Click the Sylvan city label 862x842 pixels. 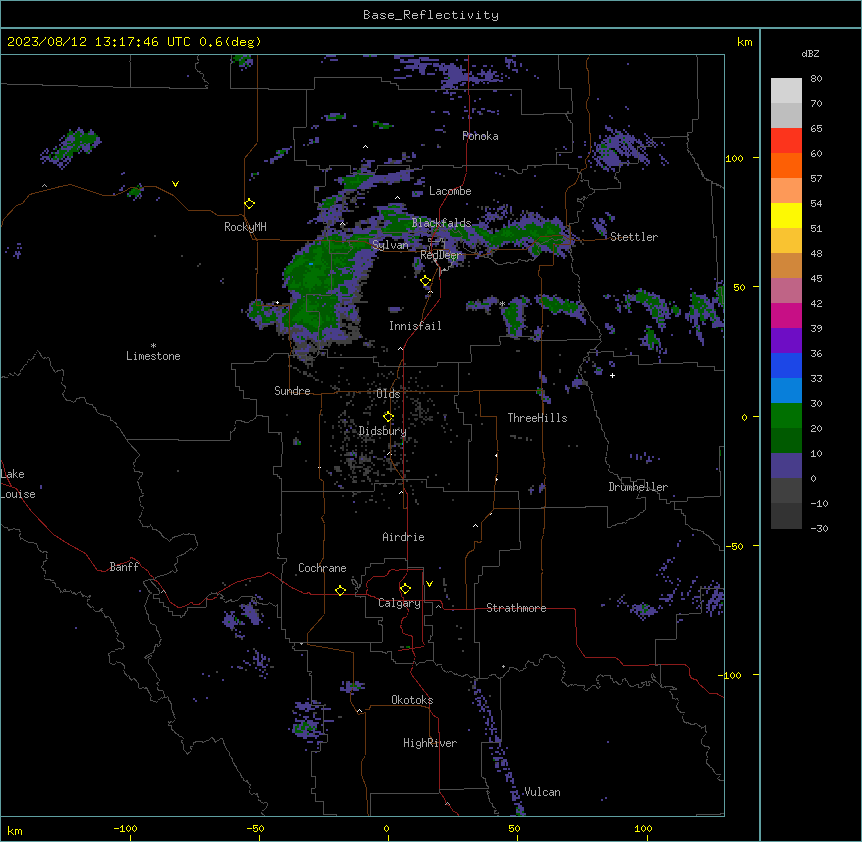click(390, 245)
